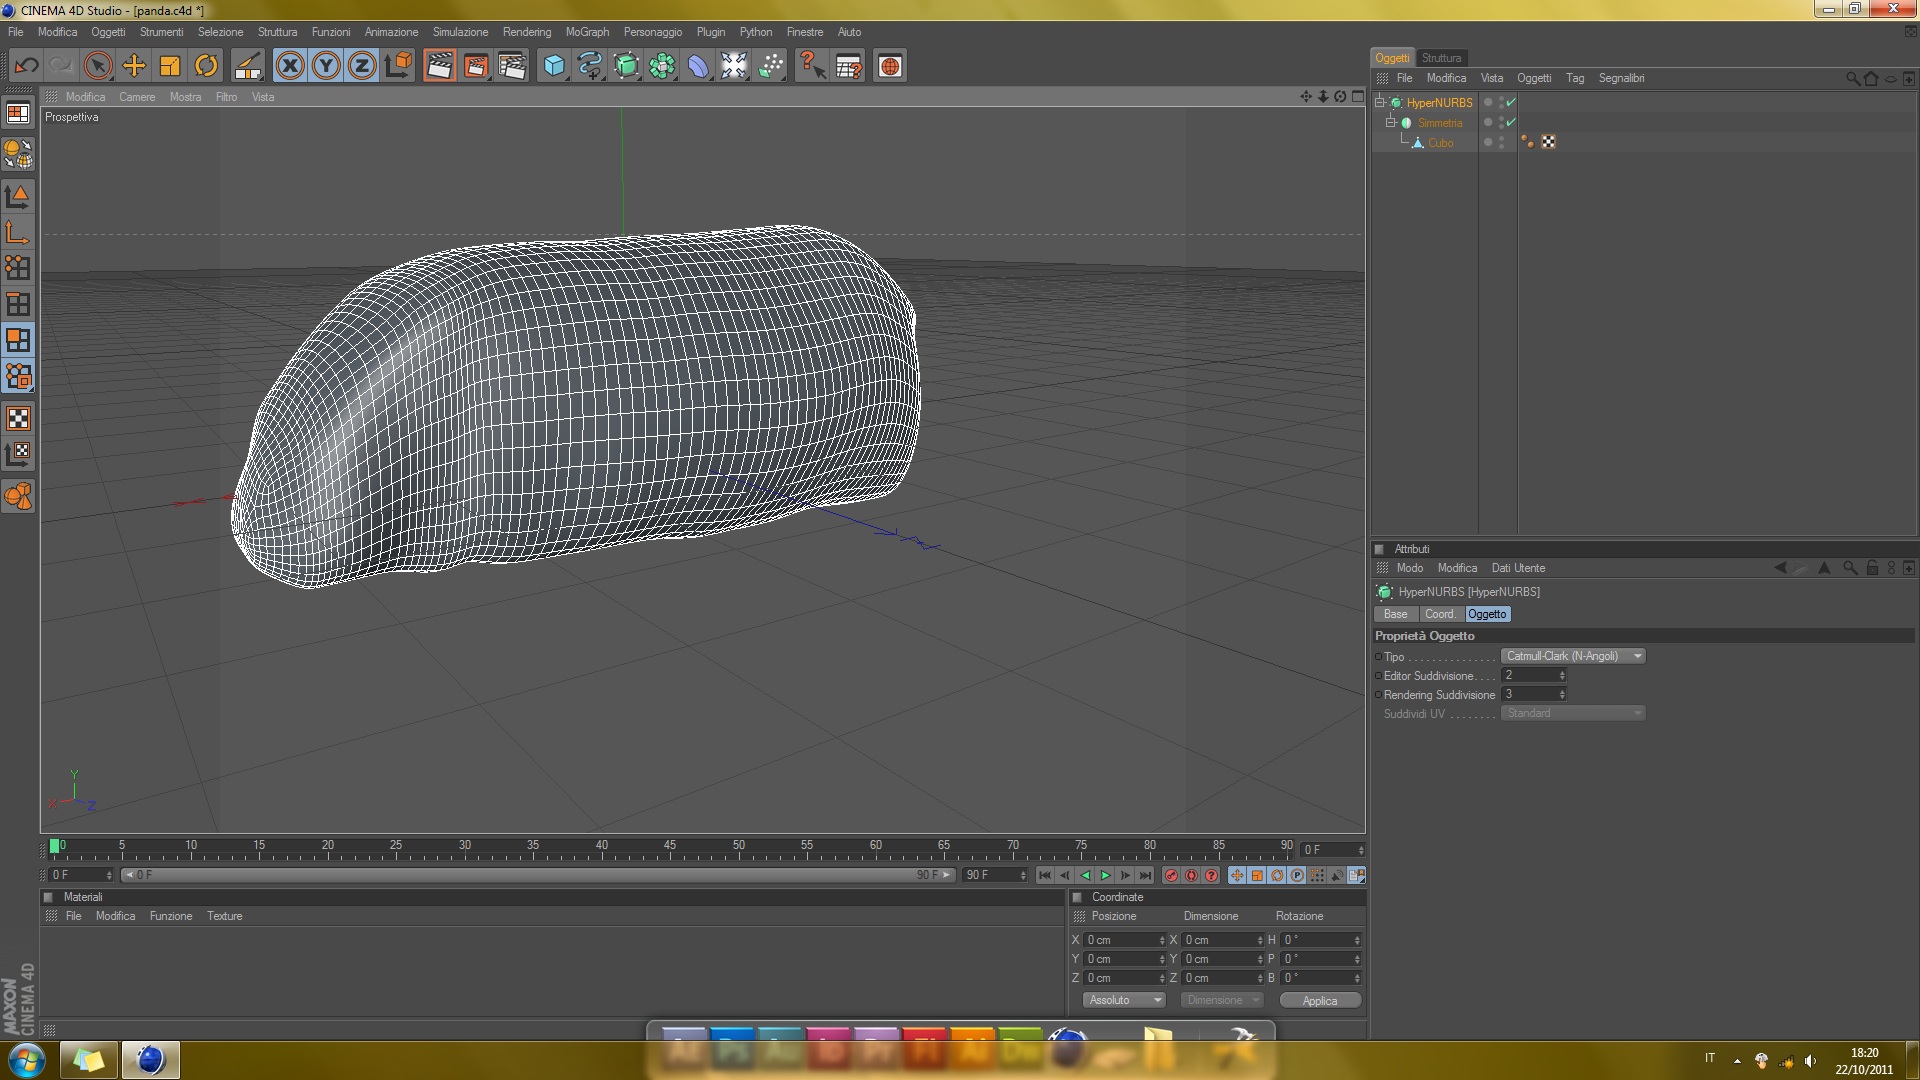Toggle the Z axis lock
This screenshot has width=1920, height=1080.
361,66
